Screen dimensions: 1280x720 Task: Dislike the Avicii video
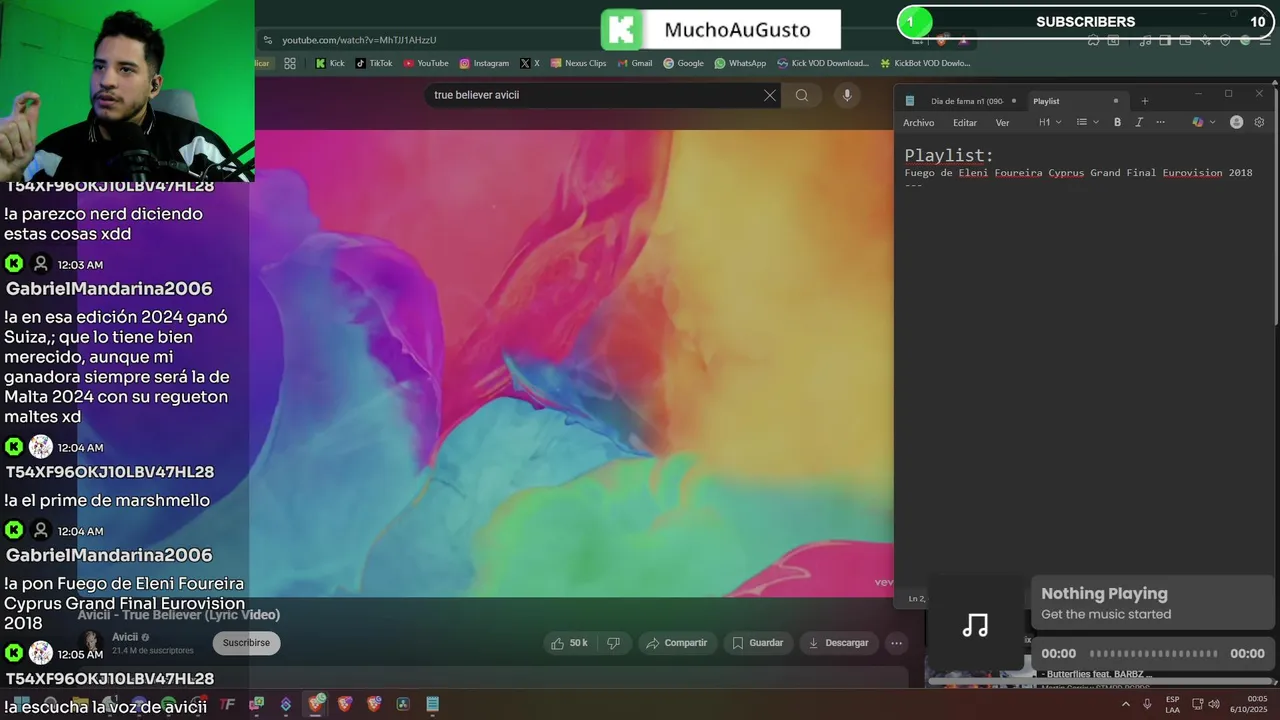click(x=614, y=643)
